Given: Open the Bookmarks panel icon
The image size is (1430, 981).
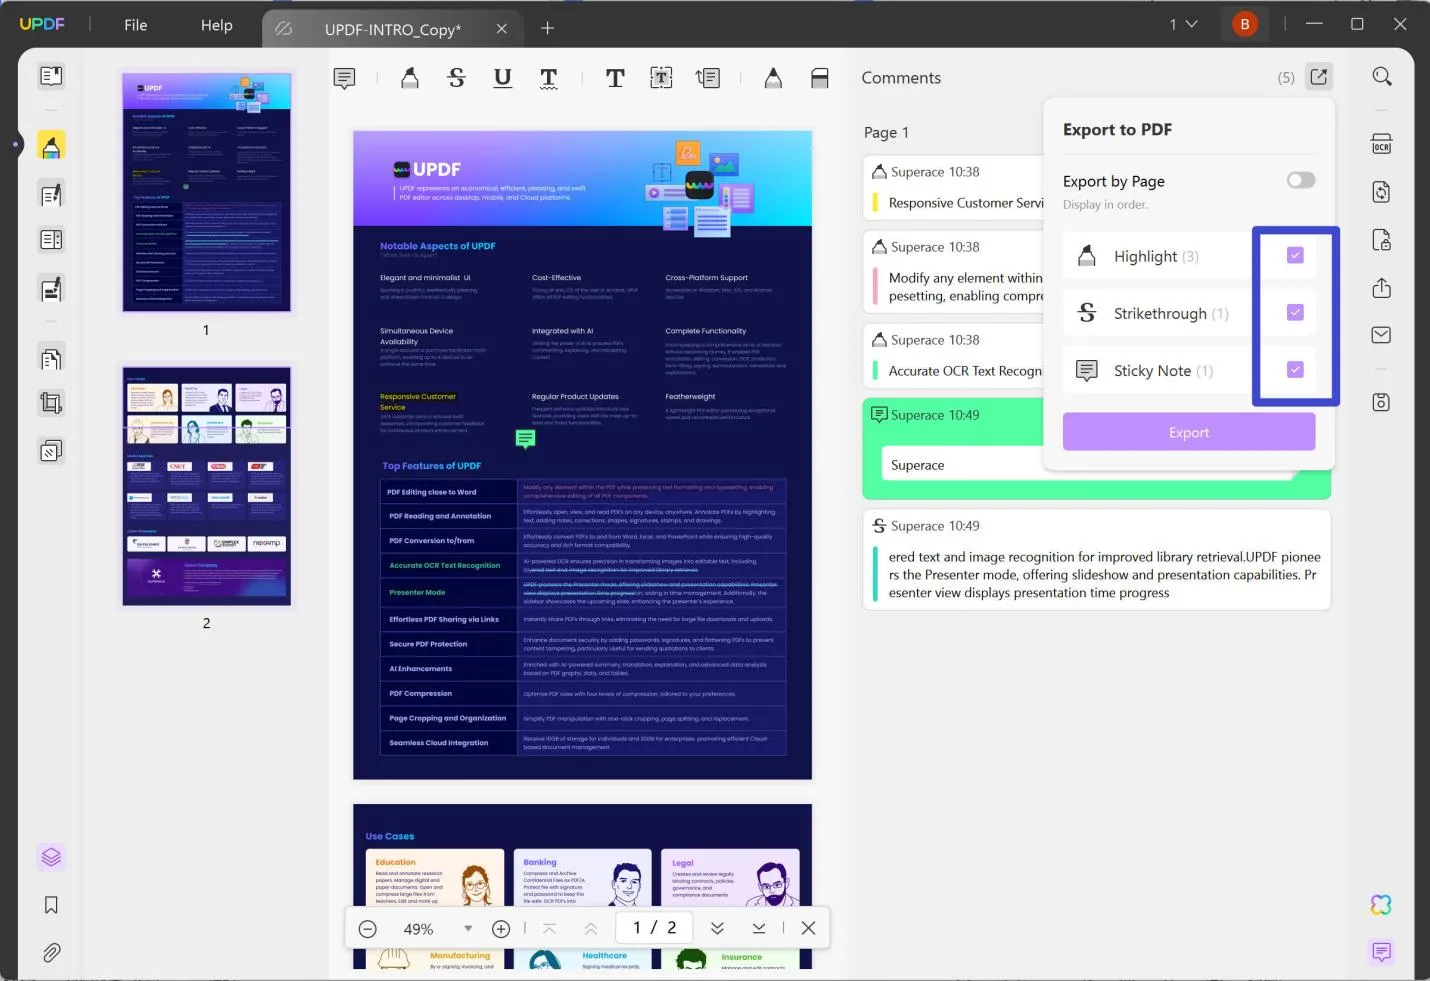Looking at the screenshot, I should pos(51,905).
